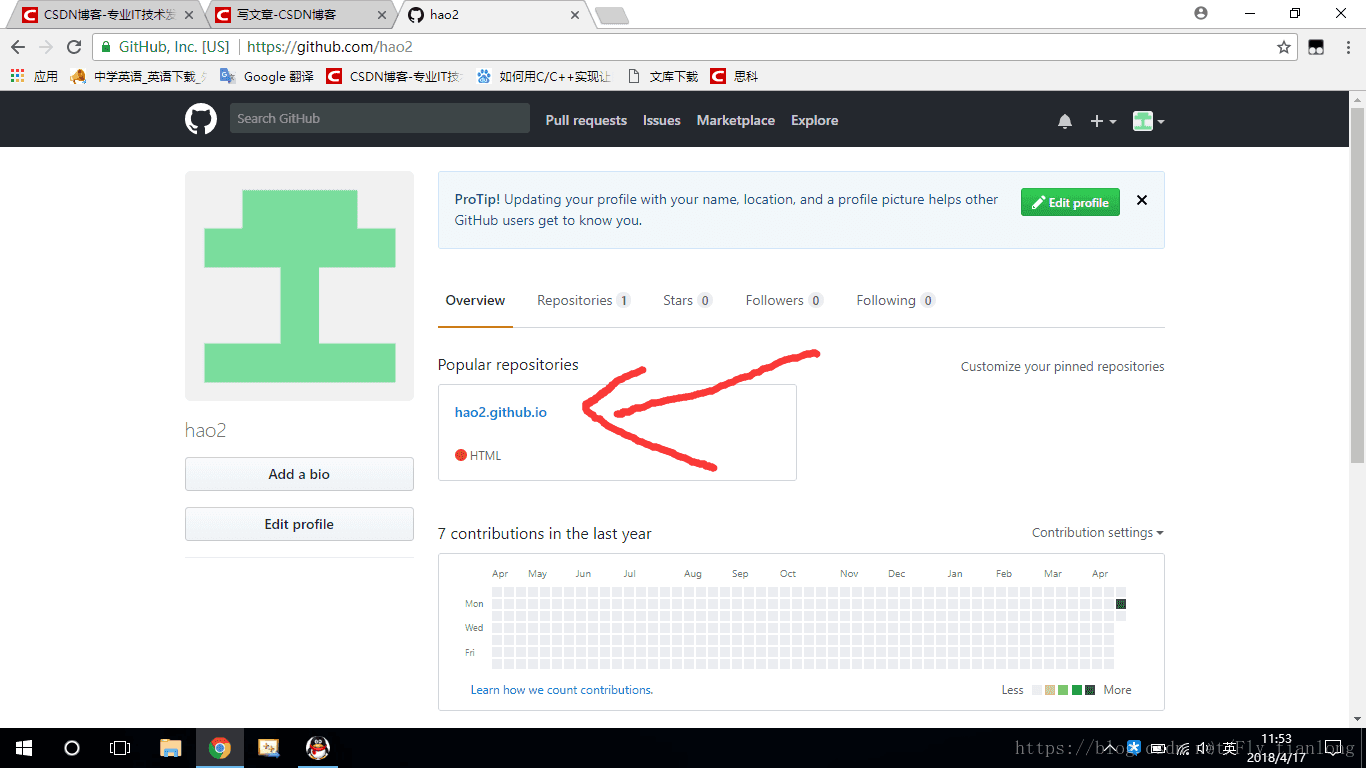This screenshot has width=1366, height=768.
Task: Select the Followers tab
Action: pyautogui.click(x=784, y=300)
